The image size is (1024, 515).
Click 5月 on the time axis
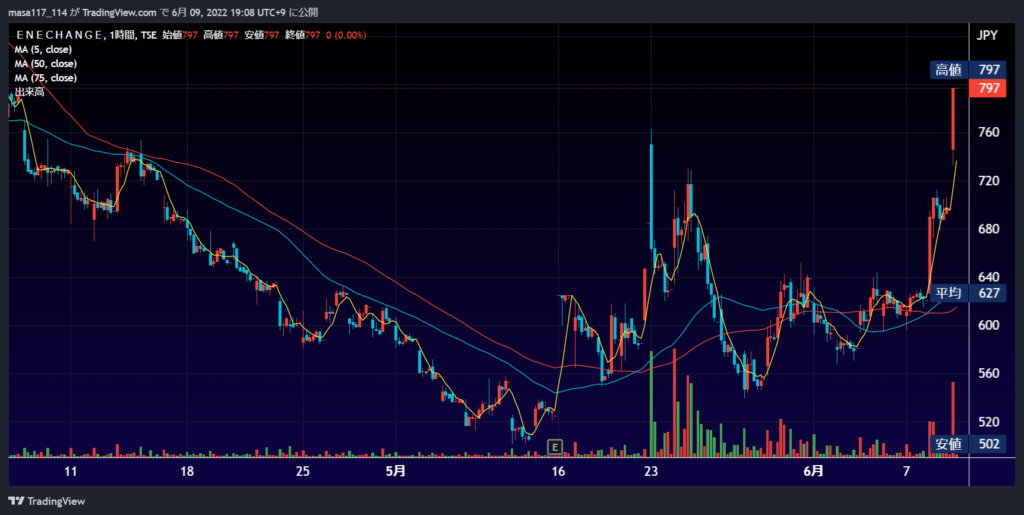click(395, 471)
